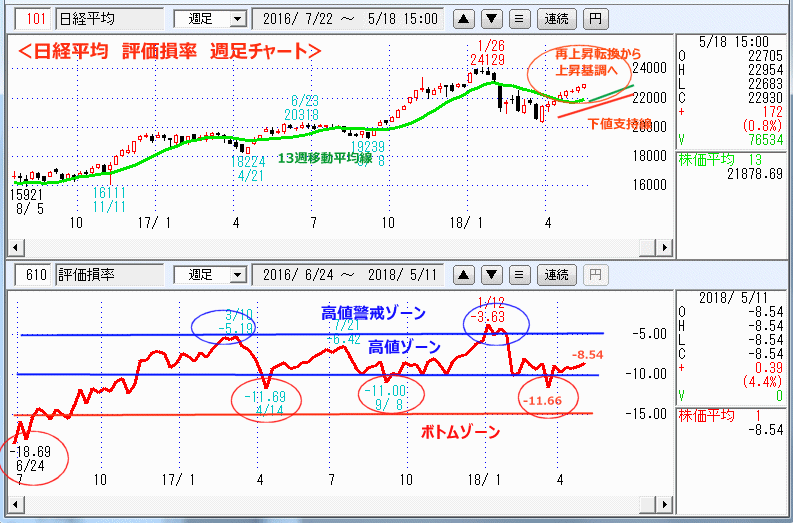This screenshot has height=523, width=793.
Task: Click 1/26 24129 peak marker on chart
Action: [492, 53]
